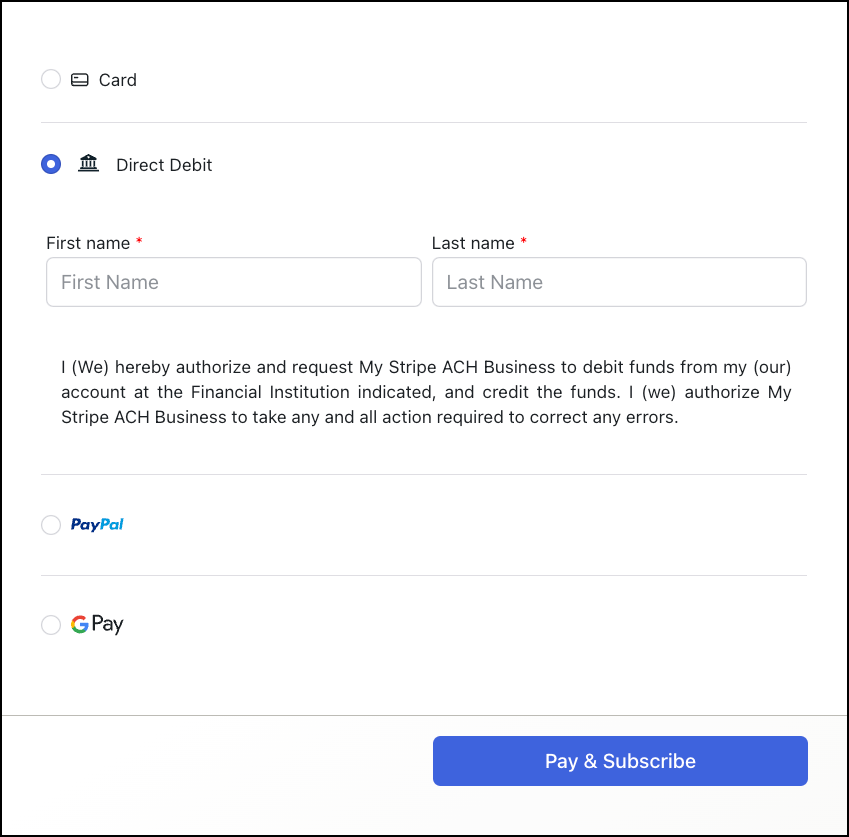Submit with Pay & Subscribe button
Viewport: 849px width, 837px height.
621,761
